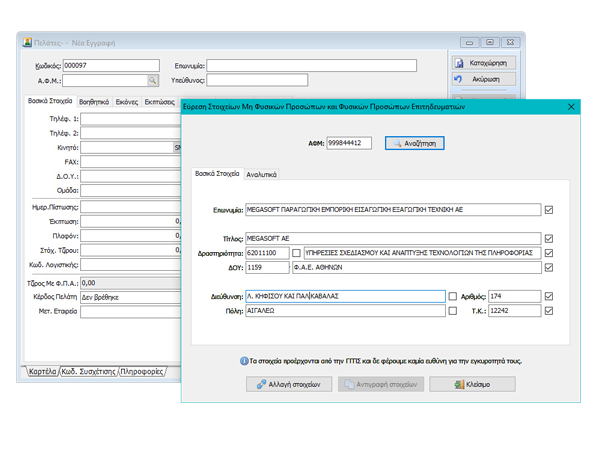Click Δραστηριότητα description field ΥΠΗΡΕΣΙΕΣ ΣΧΕΔΙΑΣΜΟΥ
The height and width of the screenshot is (460, 600).
pyautogui.click(x=422, y=253)
